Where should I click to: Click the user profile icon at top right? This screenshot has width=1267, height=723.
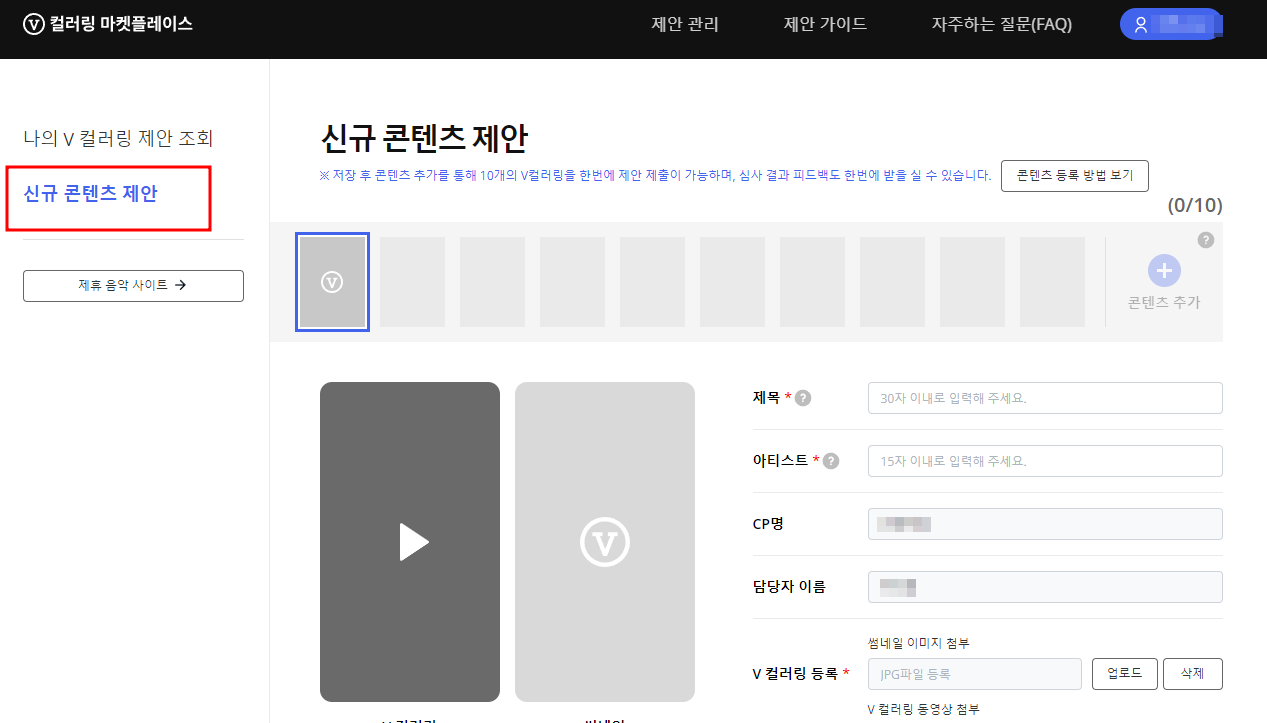(x=1143, y=23)
